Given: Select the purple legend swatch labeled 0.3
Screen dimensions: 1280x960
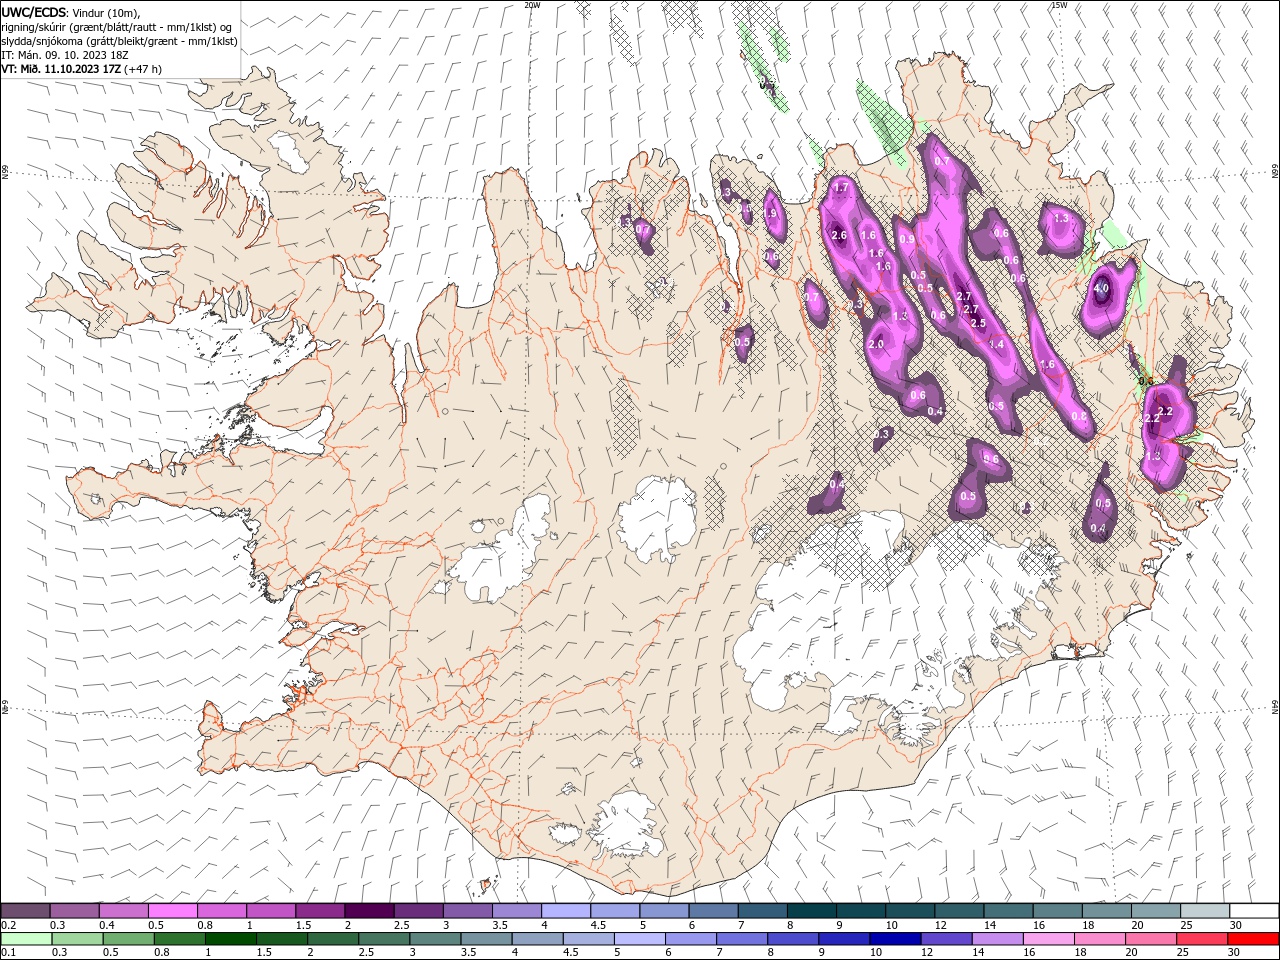Looking at the screenshot, I should (74, 911).
